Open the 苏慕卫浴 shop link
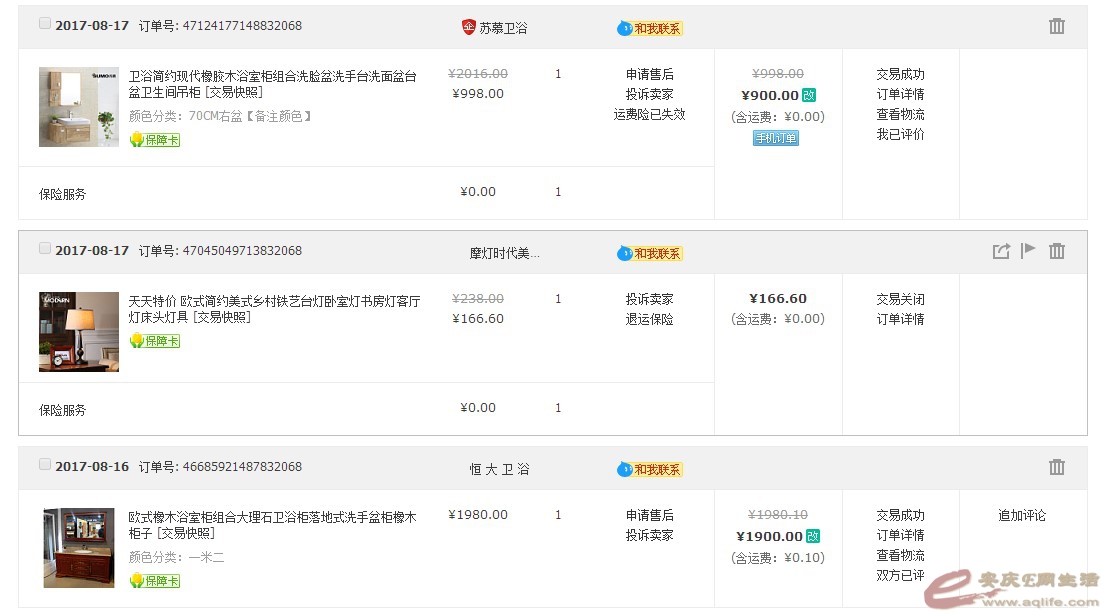This screenshot has height=615, width=1109. coord(502,28)
